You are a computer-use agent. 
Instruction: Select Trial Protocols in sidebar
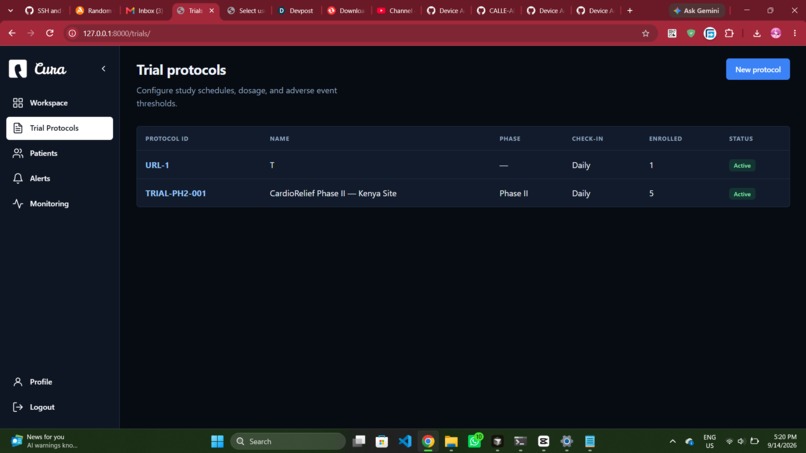click(60, 128)
